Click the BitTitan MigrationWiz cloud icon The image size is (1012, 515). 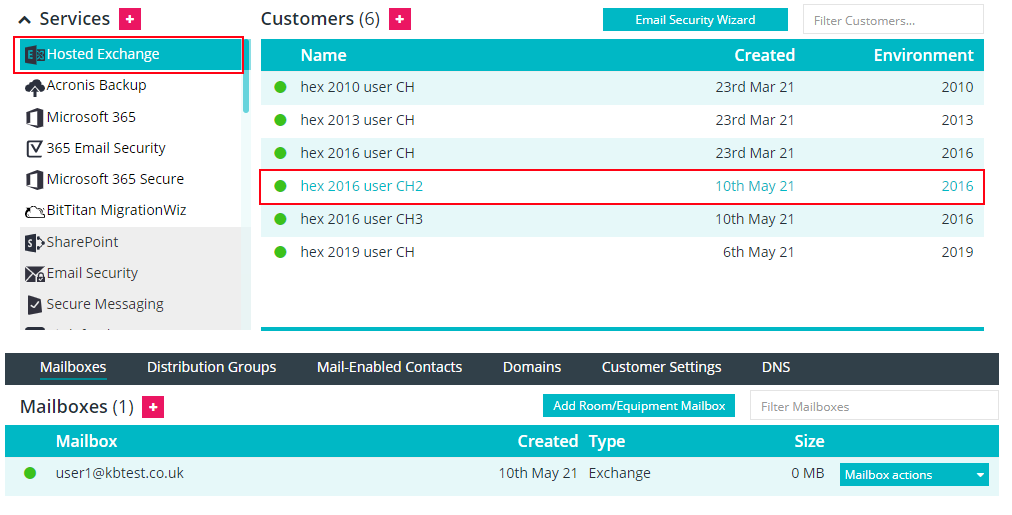pos(35,211)
